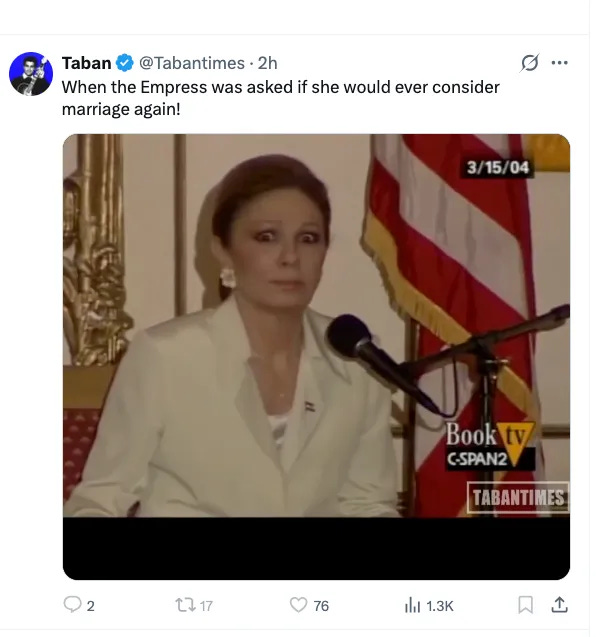This screenshot has width=602, height=637.
Task: Click the like count 76
Action: point(321,606)
